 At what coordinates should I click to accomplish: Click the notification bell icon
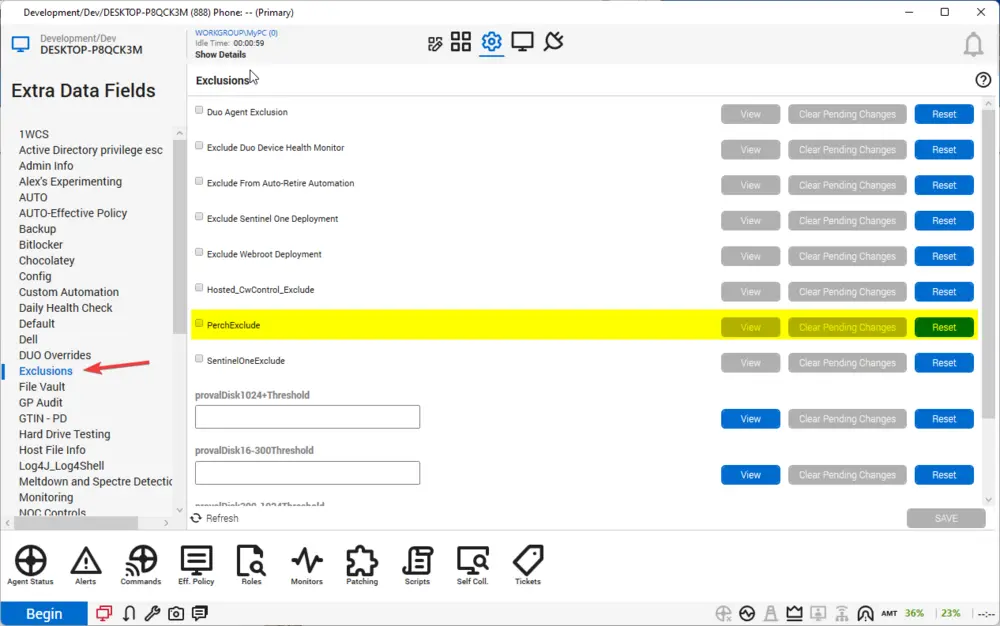click(973, 44)
